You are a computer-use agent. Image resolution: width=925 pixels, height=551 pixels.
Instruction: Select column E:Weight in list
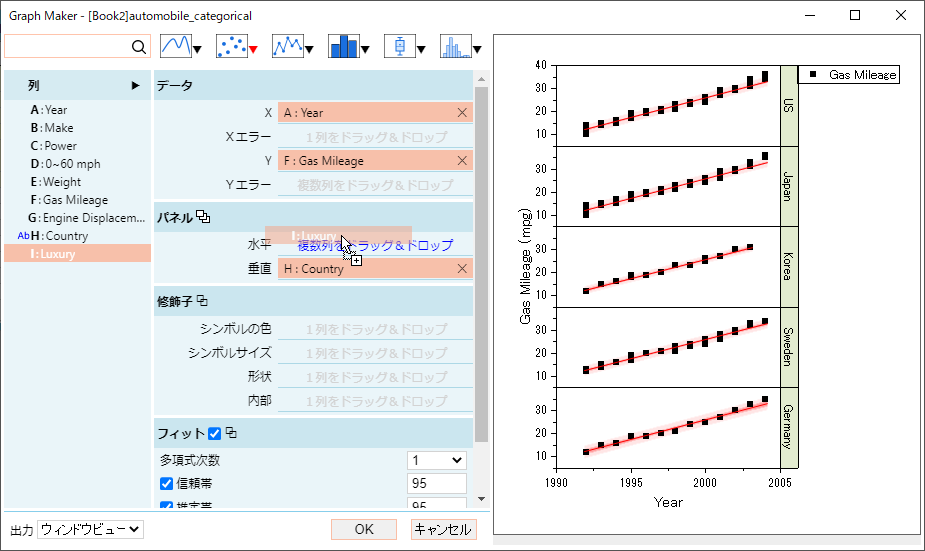click(77, 182)
